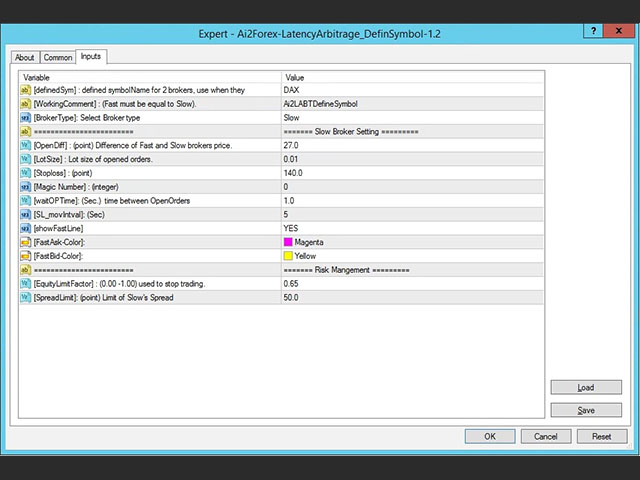This screenshot has width=640, height=480.
Task: Click the integer icon beside BrokerType variable
Action: [x=25, y=118]
